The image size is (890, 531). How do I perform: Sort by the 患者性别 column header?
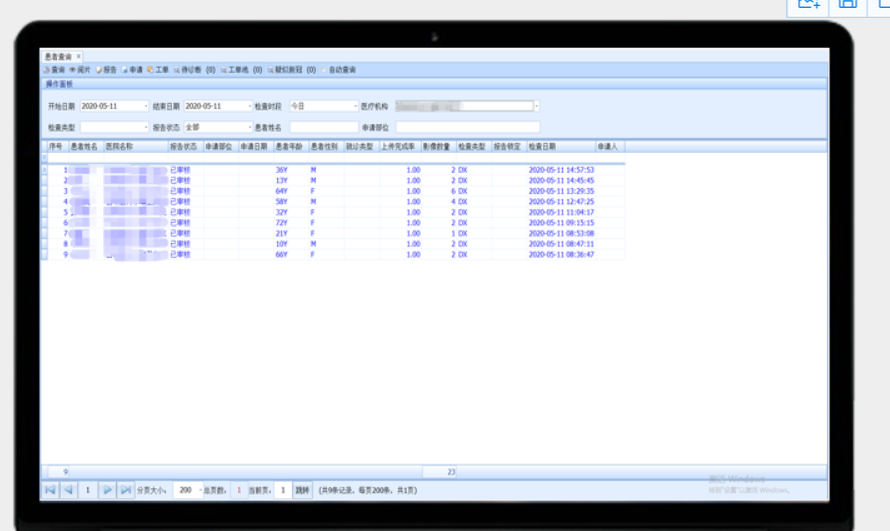click(x=327, y=146)
